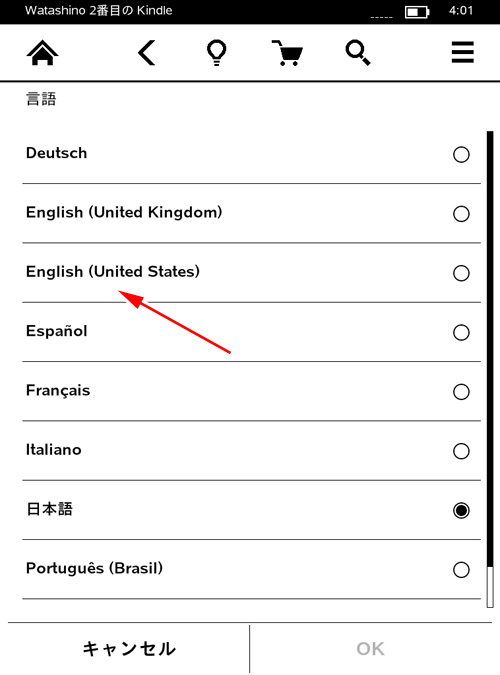Viewport: 500px width, 675px height.
Task: Click the language list scrollbar
Action: pos(490,369)
